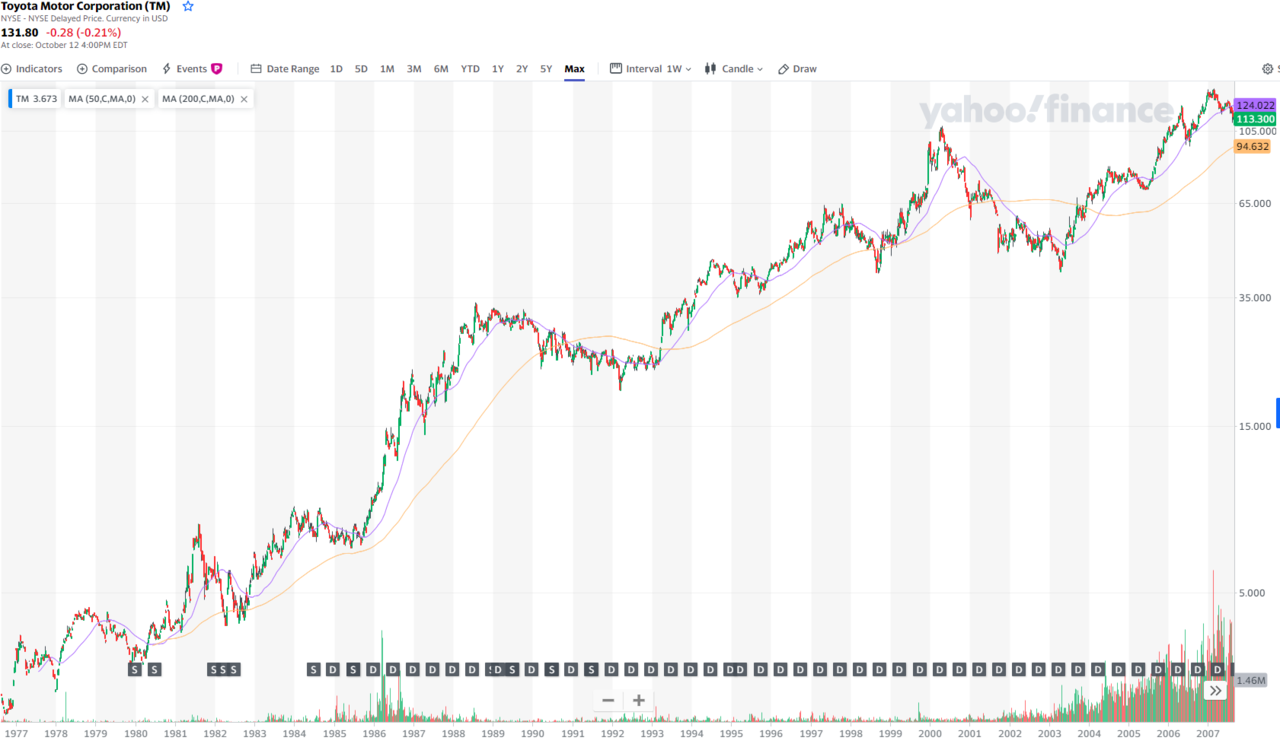Viewport: 1280px width, 747px height.
Task: Remove the MA (200,C,MA,0) indicator
Action: point(244,99)
